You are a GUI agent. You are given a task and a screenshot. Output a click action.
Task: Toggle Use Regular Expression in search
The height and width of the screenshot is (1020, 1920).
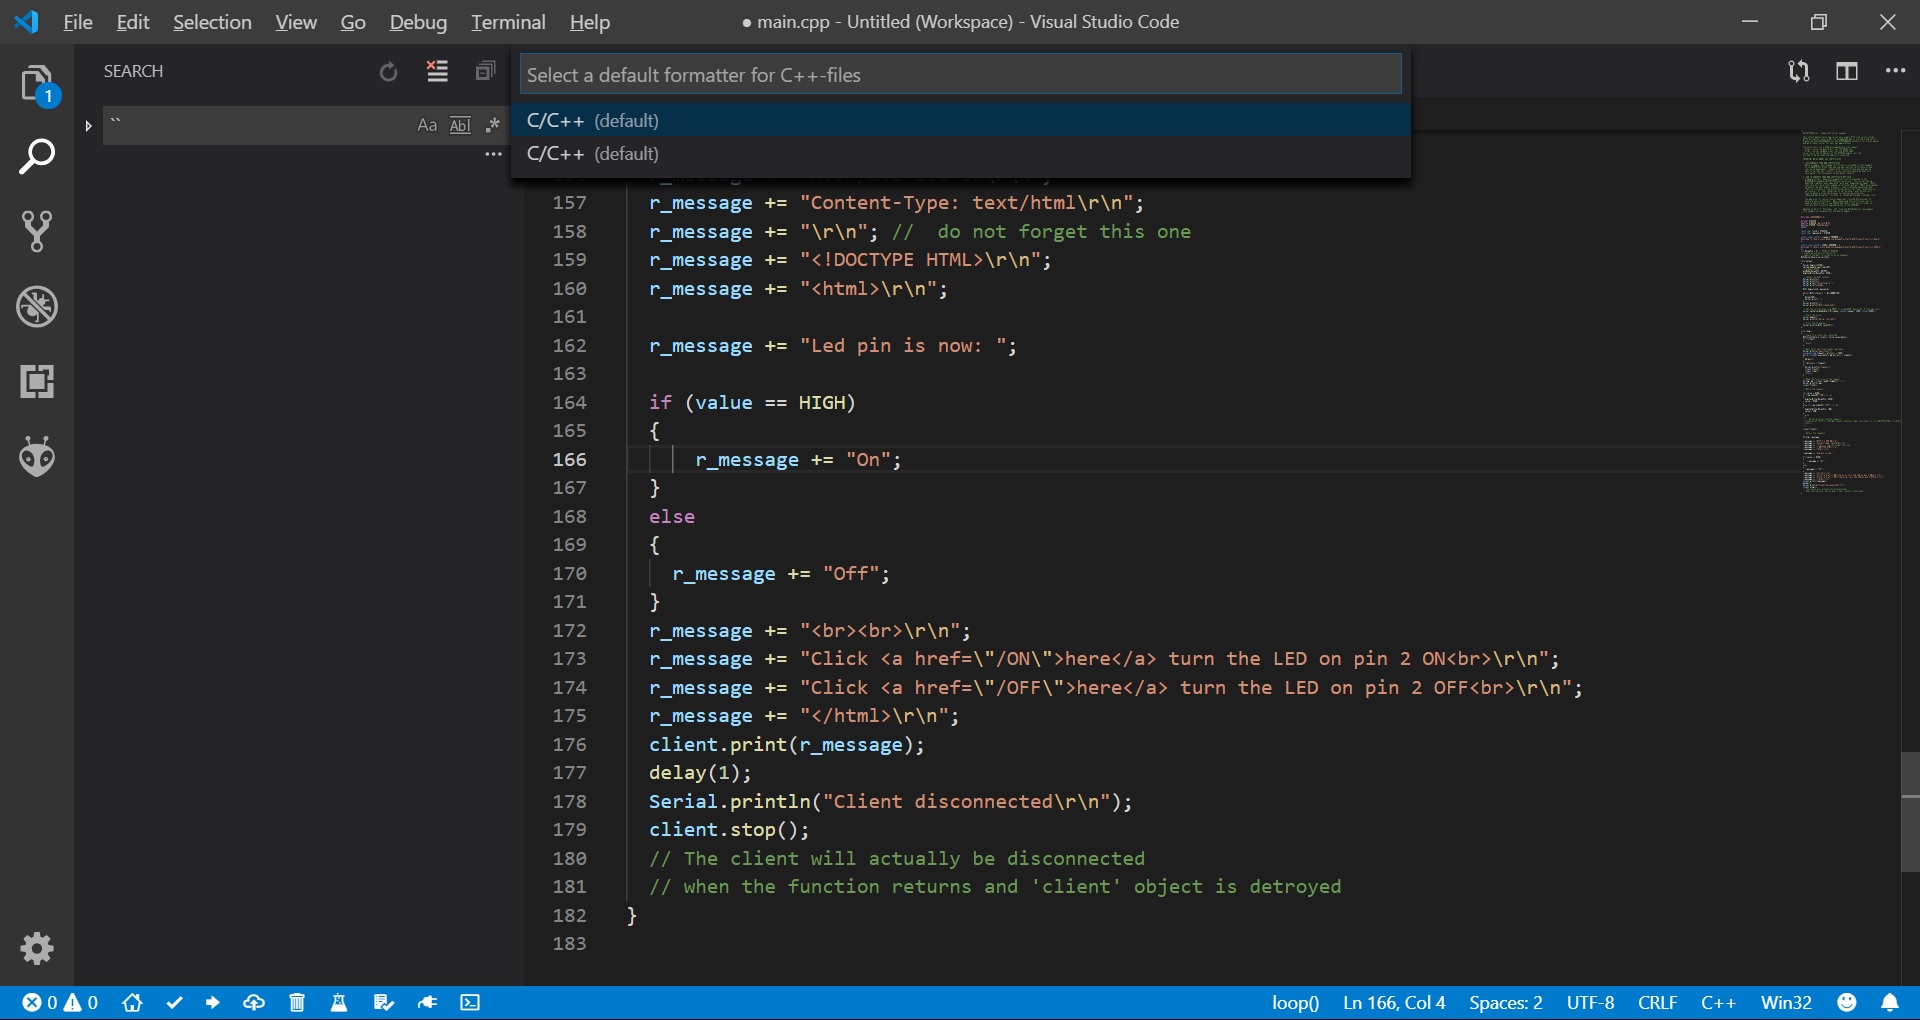pos(492,125)
